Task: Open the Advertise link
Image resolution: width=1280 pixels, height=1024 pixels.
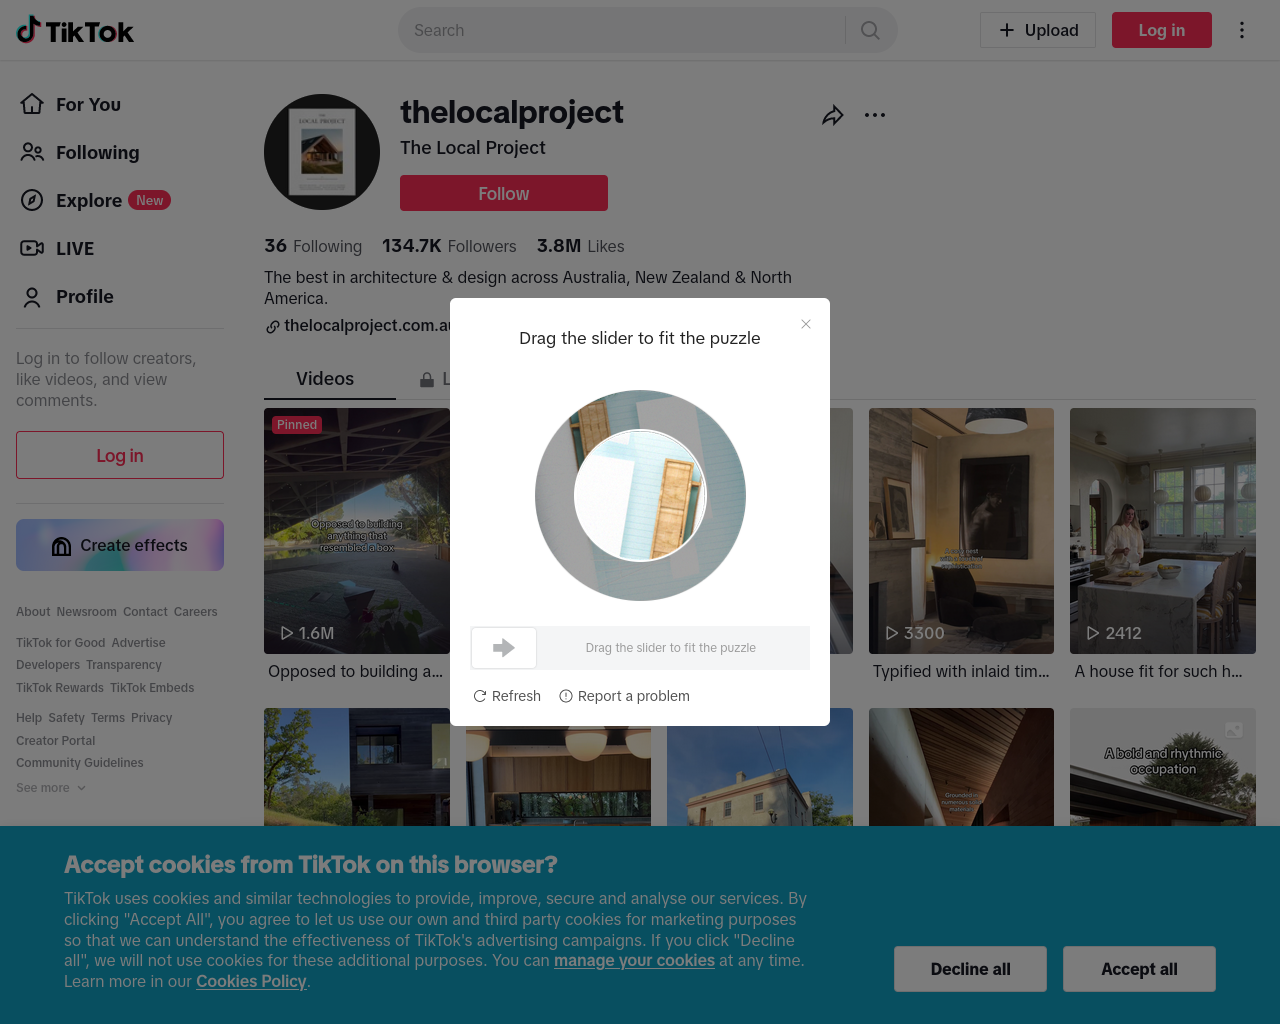Action: (x=139, y=643)
